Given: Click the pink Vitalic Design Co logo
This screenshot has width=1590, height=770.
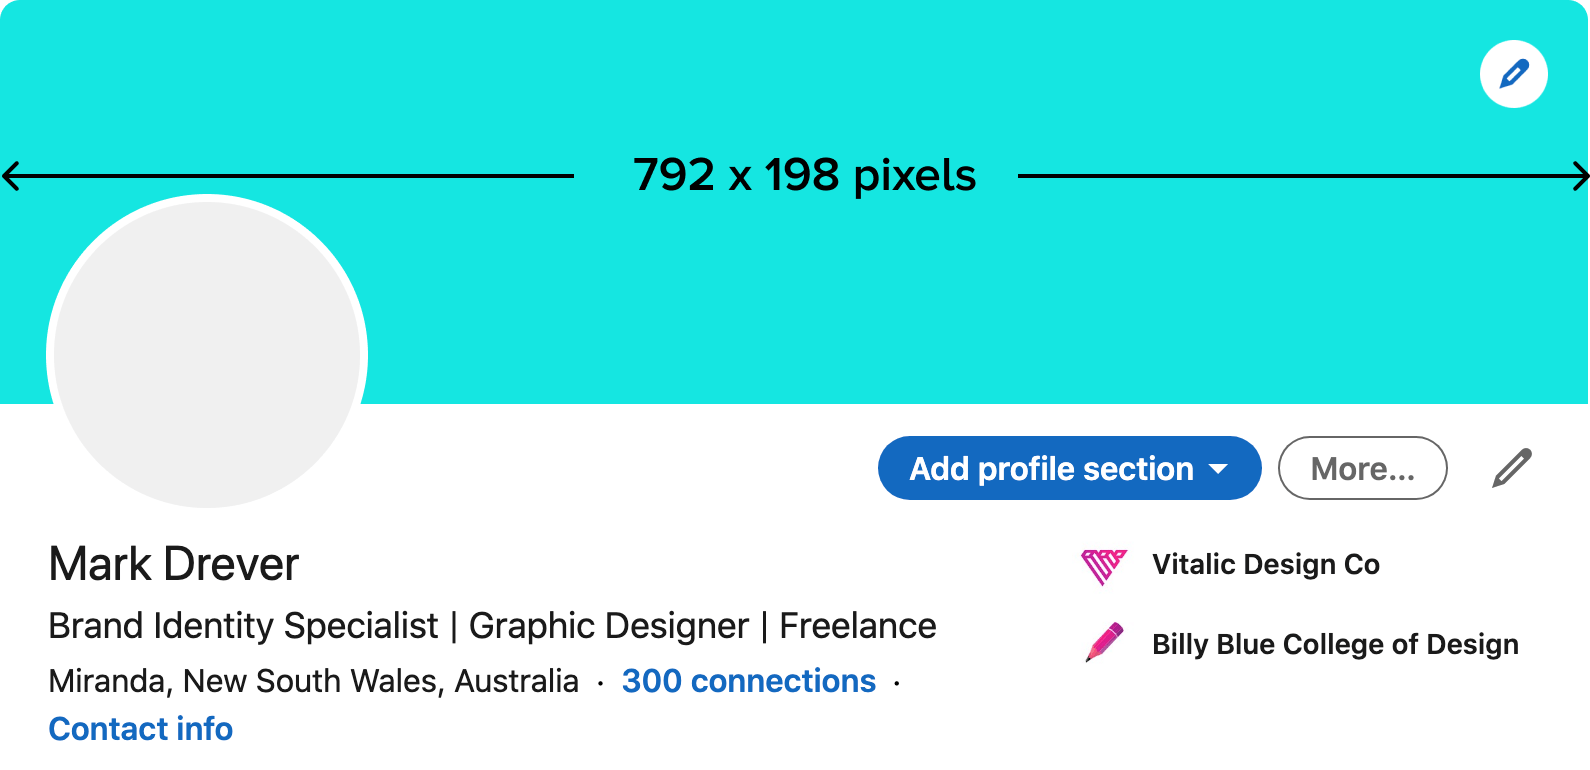Looking at the screenshot, I should [x=1104, y=566].
